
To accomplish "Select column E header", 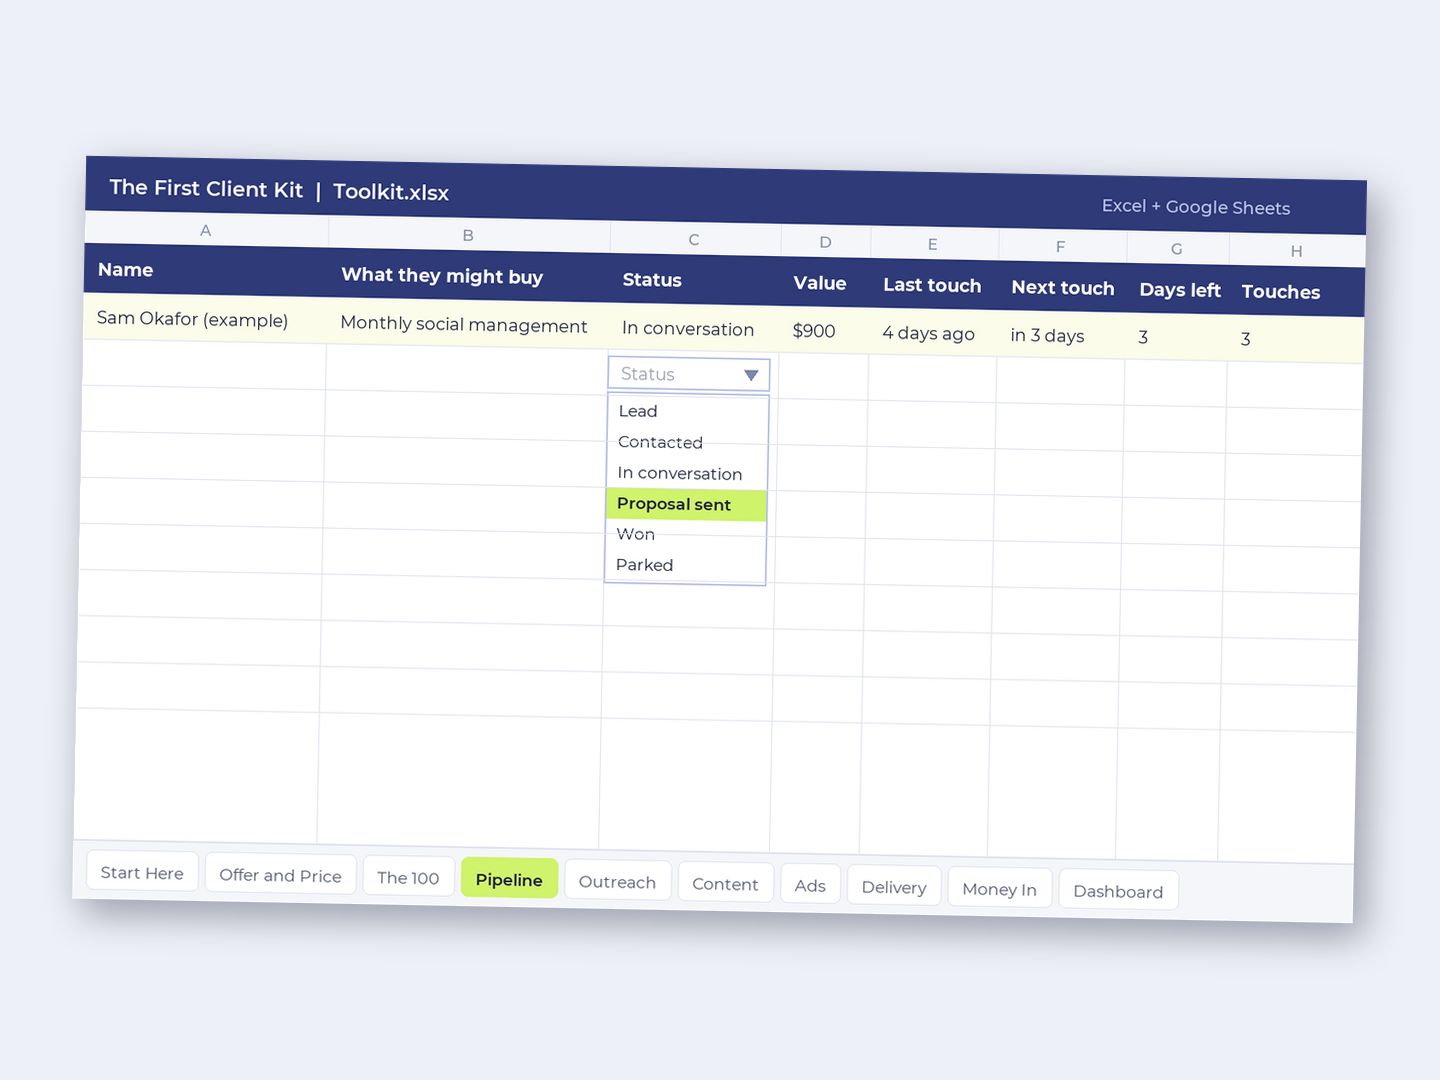I will pos(933,244).
